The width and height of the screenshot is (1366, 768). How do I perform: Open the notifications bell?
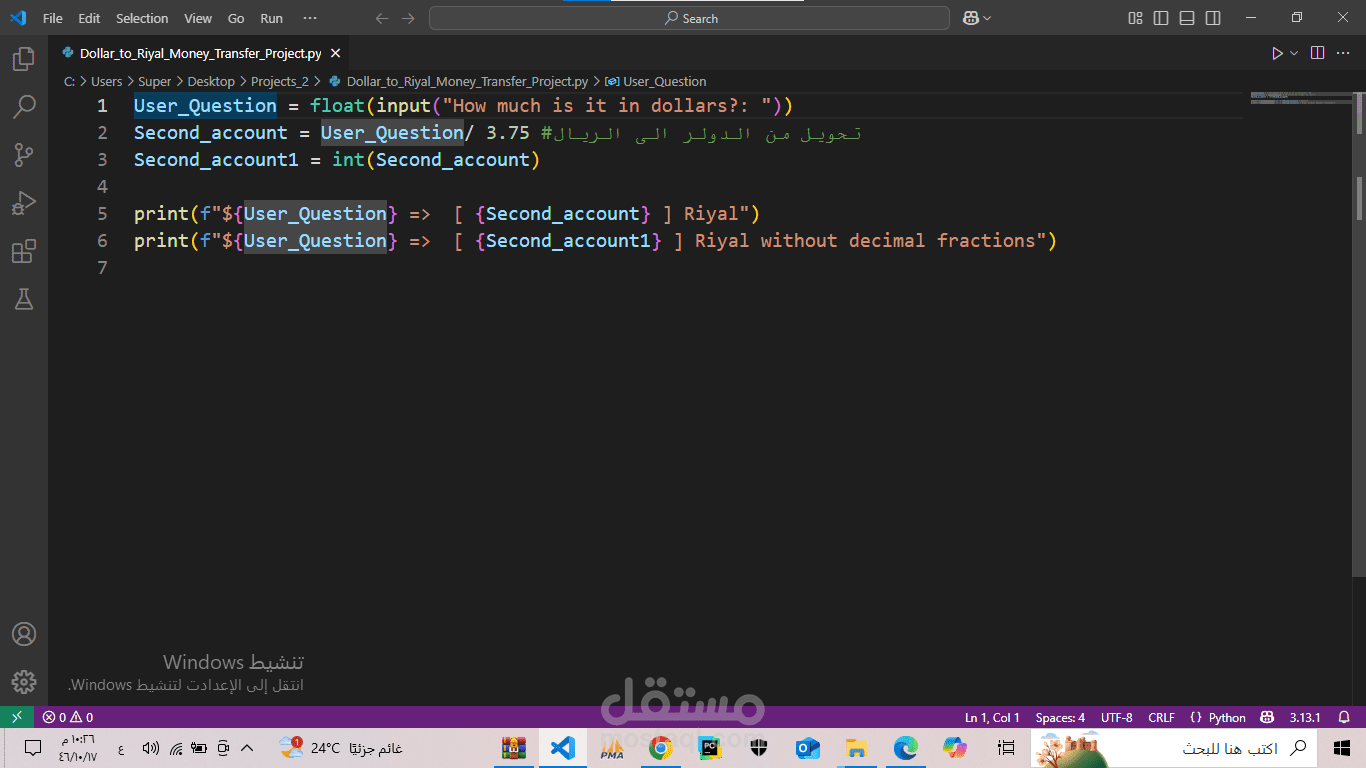[x=1346, y=717]
